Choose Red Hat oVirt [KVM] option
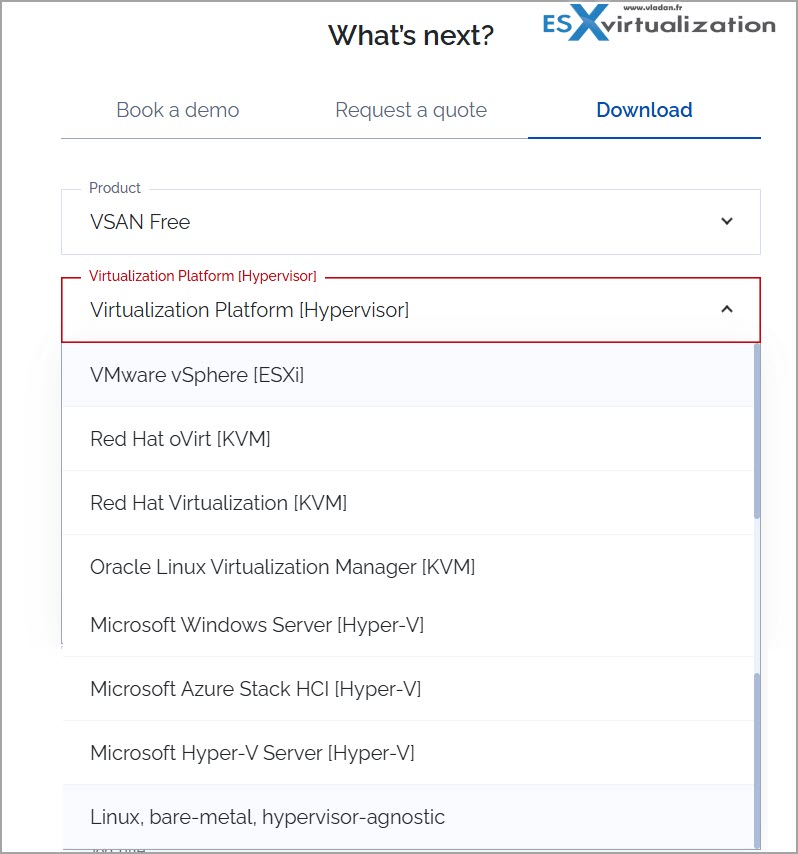The image size is (798, 854). [407, 439]
